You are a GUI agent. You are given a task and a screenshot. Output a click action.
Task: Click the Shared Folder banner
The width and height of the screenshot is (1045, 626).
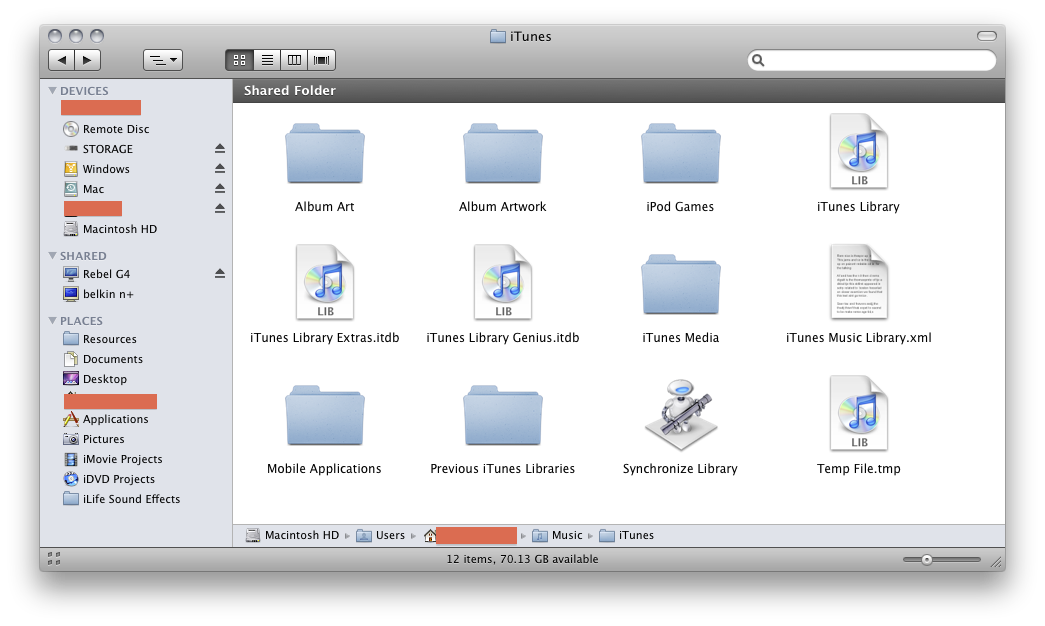pyautogui.click(x=618, y=91)
